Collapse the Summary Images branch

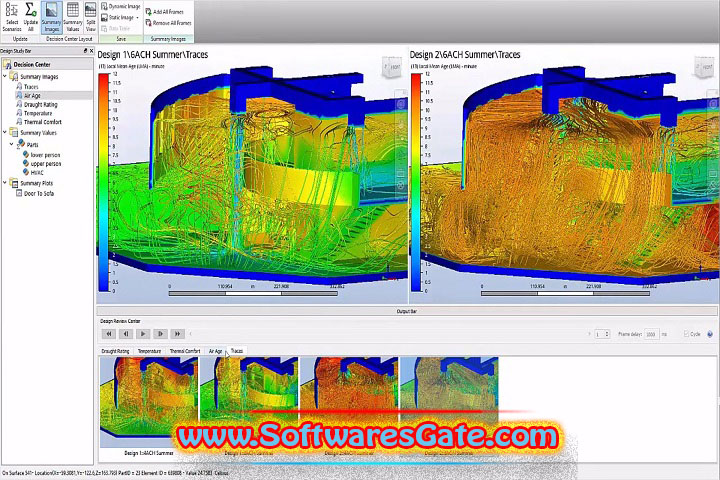click(x=5, y=76)
